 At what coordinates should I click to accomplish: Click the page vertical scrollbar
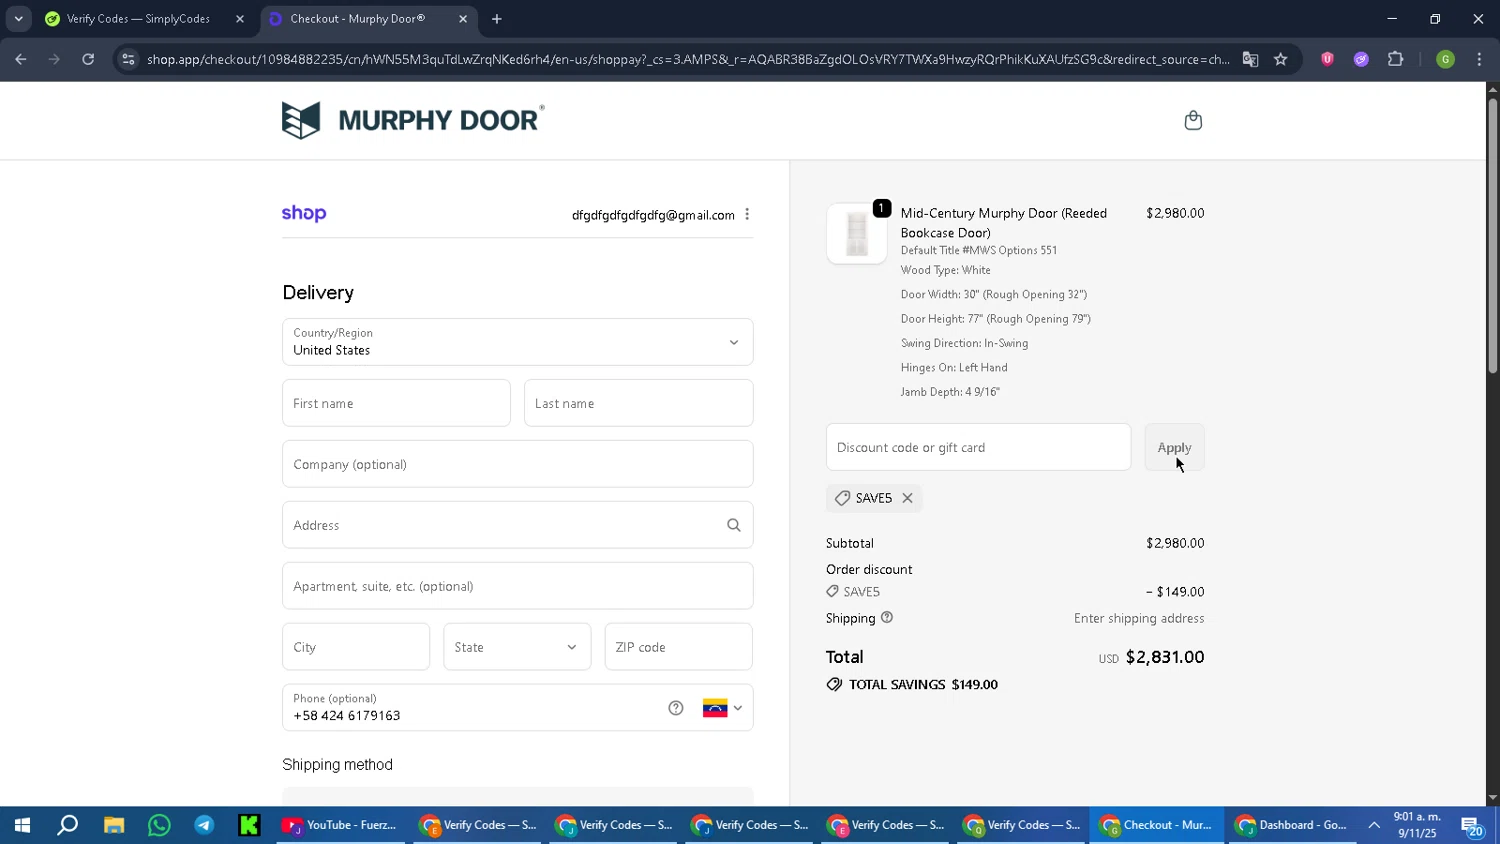[x=1492, y=236]
